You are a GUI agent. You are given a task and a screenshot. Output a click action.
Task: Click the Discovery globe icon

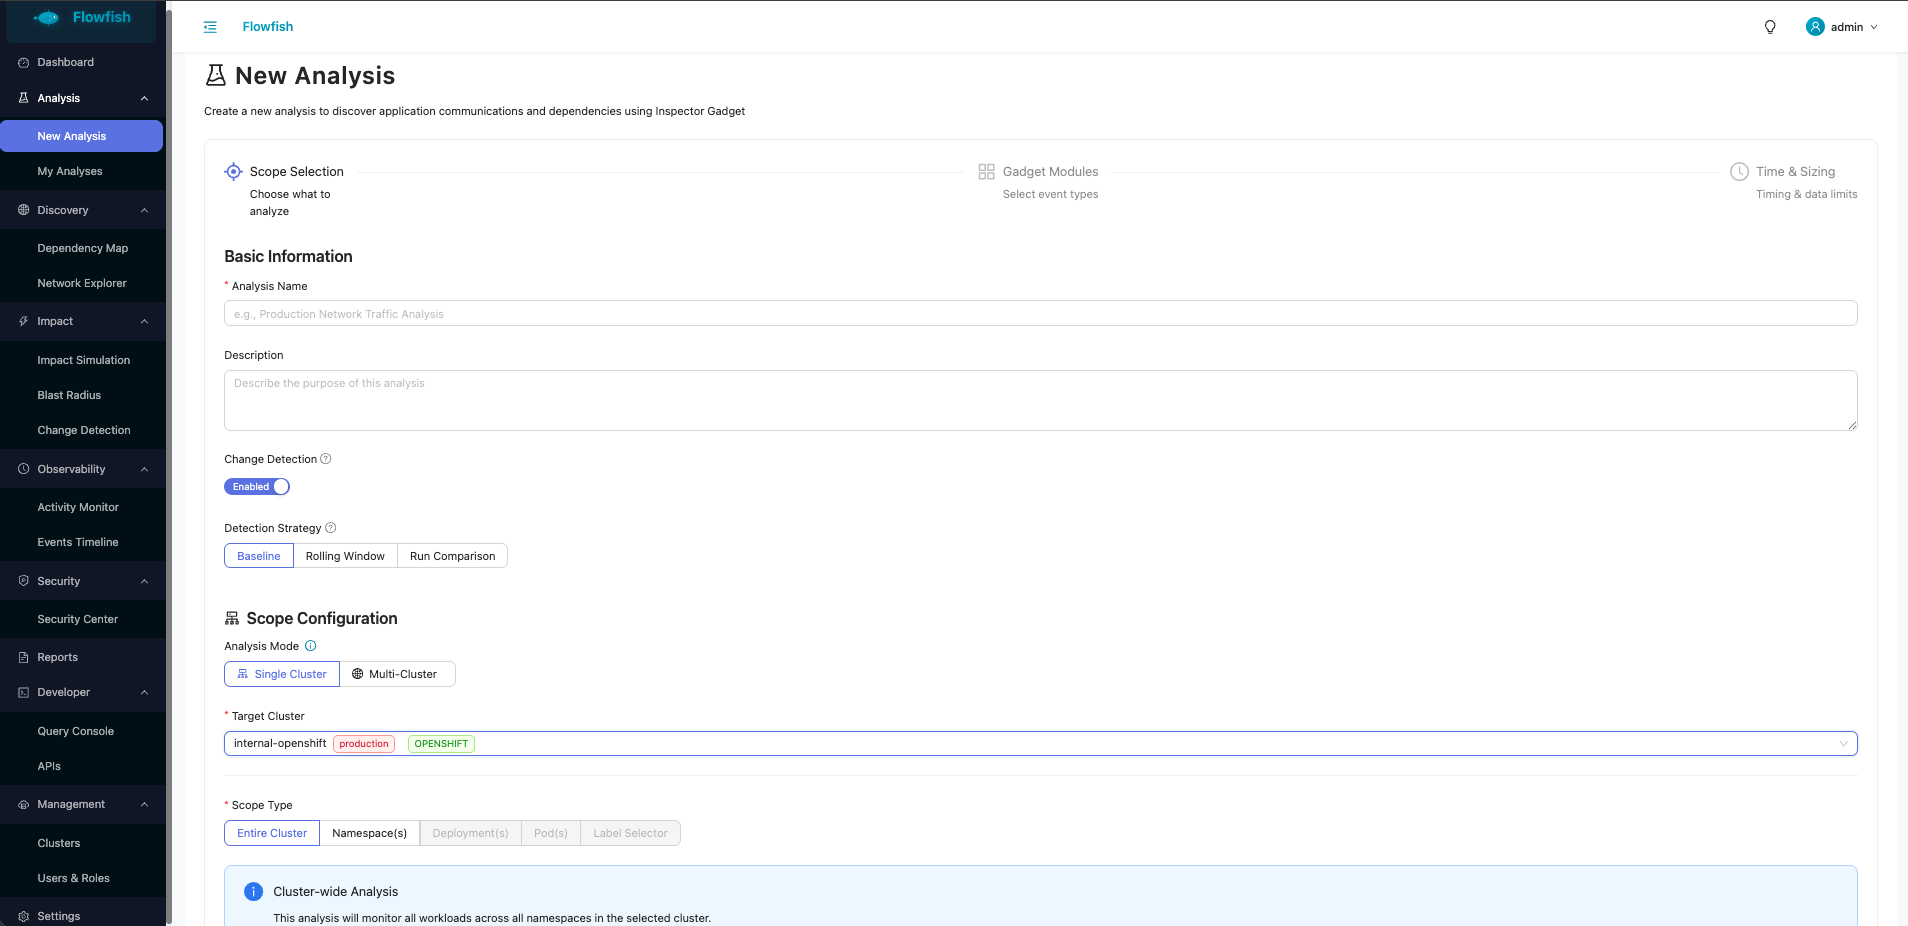(24, 210)
